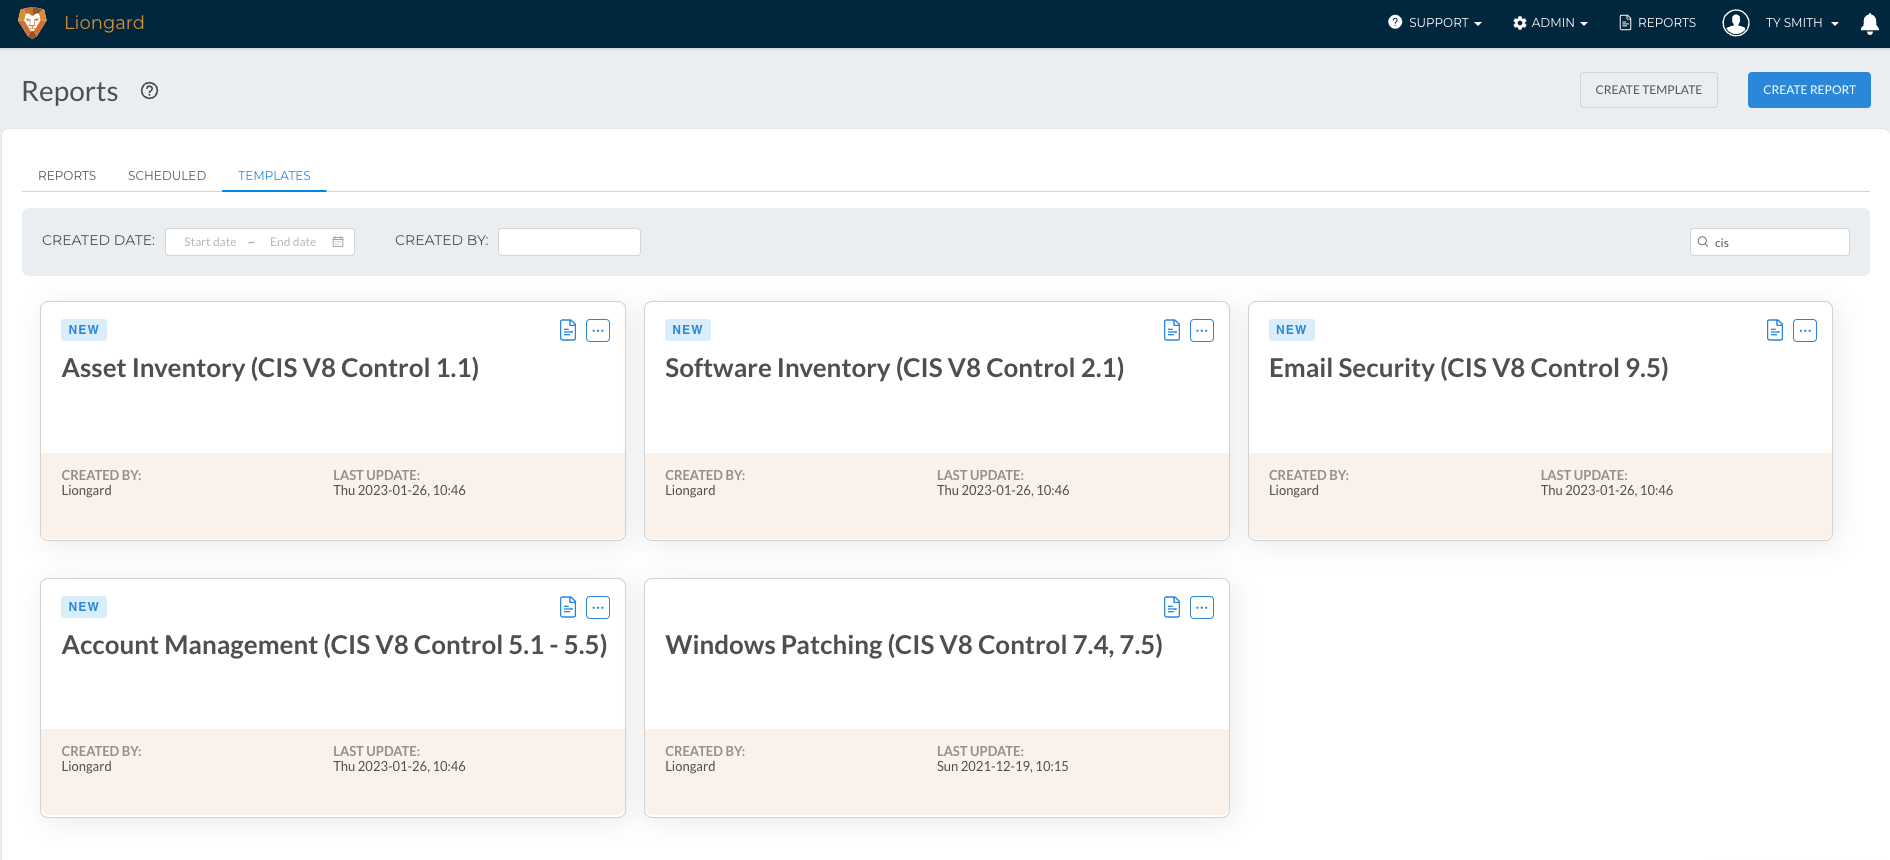Viewport: 1890px width, 860px height.
Task: Open more options on Asset Inventory card
Action: 598,330
